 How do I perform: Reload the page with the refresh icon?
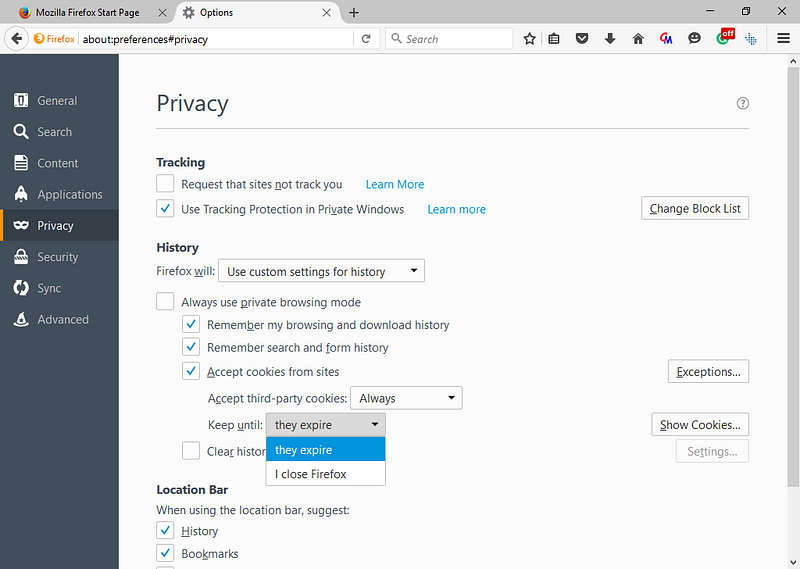pyautogui.click(x=366, y=39)
